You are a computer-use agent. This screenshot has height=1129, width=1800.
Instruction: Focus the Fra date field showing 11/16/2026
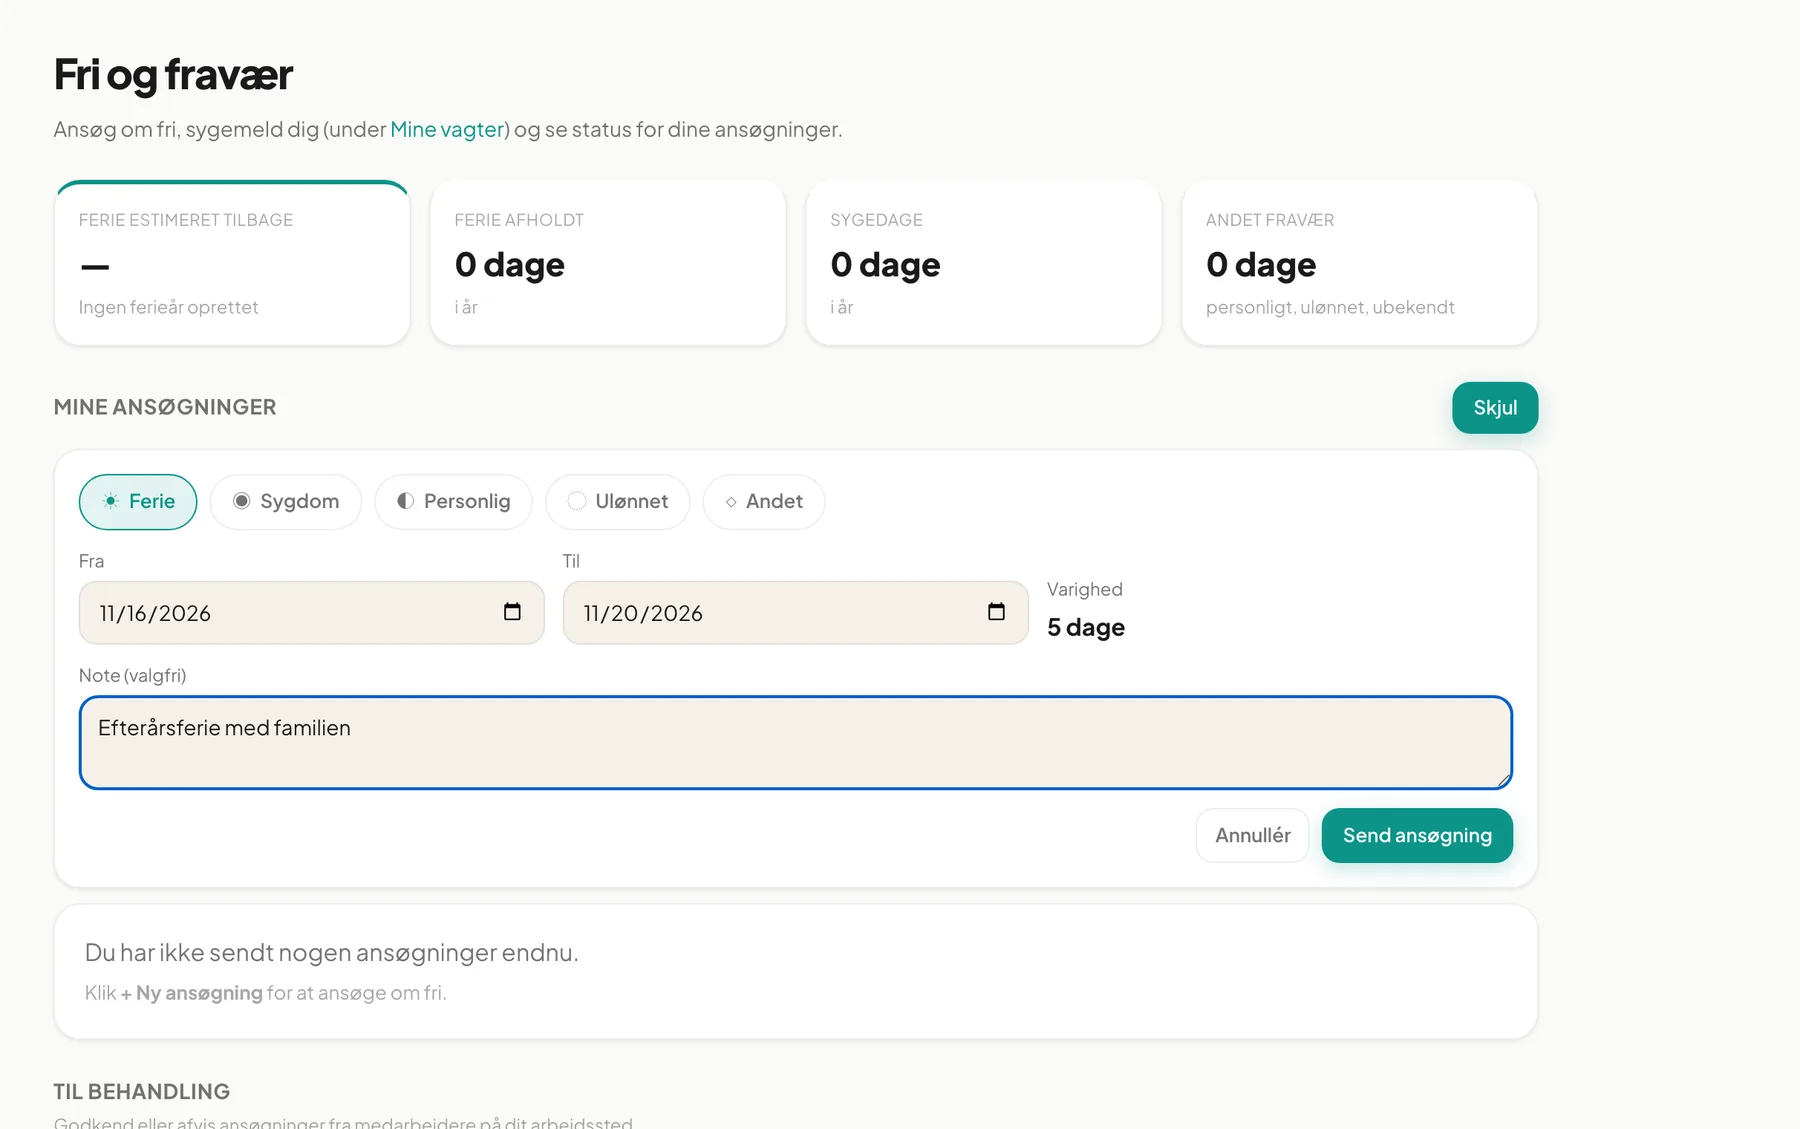click(312, 613)
